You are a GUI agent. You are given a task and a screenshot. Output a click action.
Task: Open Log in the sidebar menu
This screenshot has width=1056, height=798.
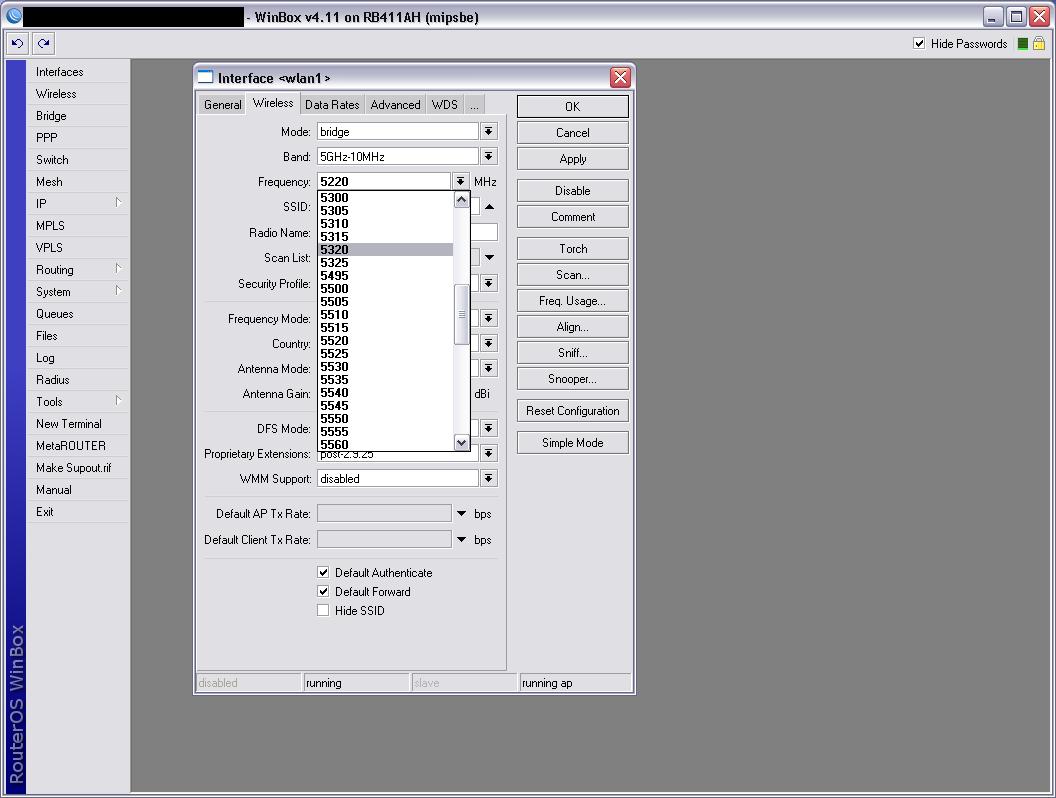77,358
